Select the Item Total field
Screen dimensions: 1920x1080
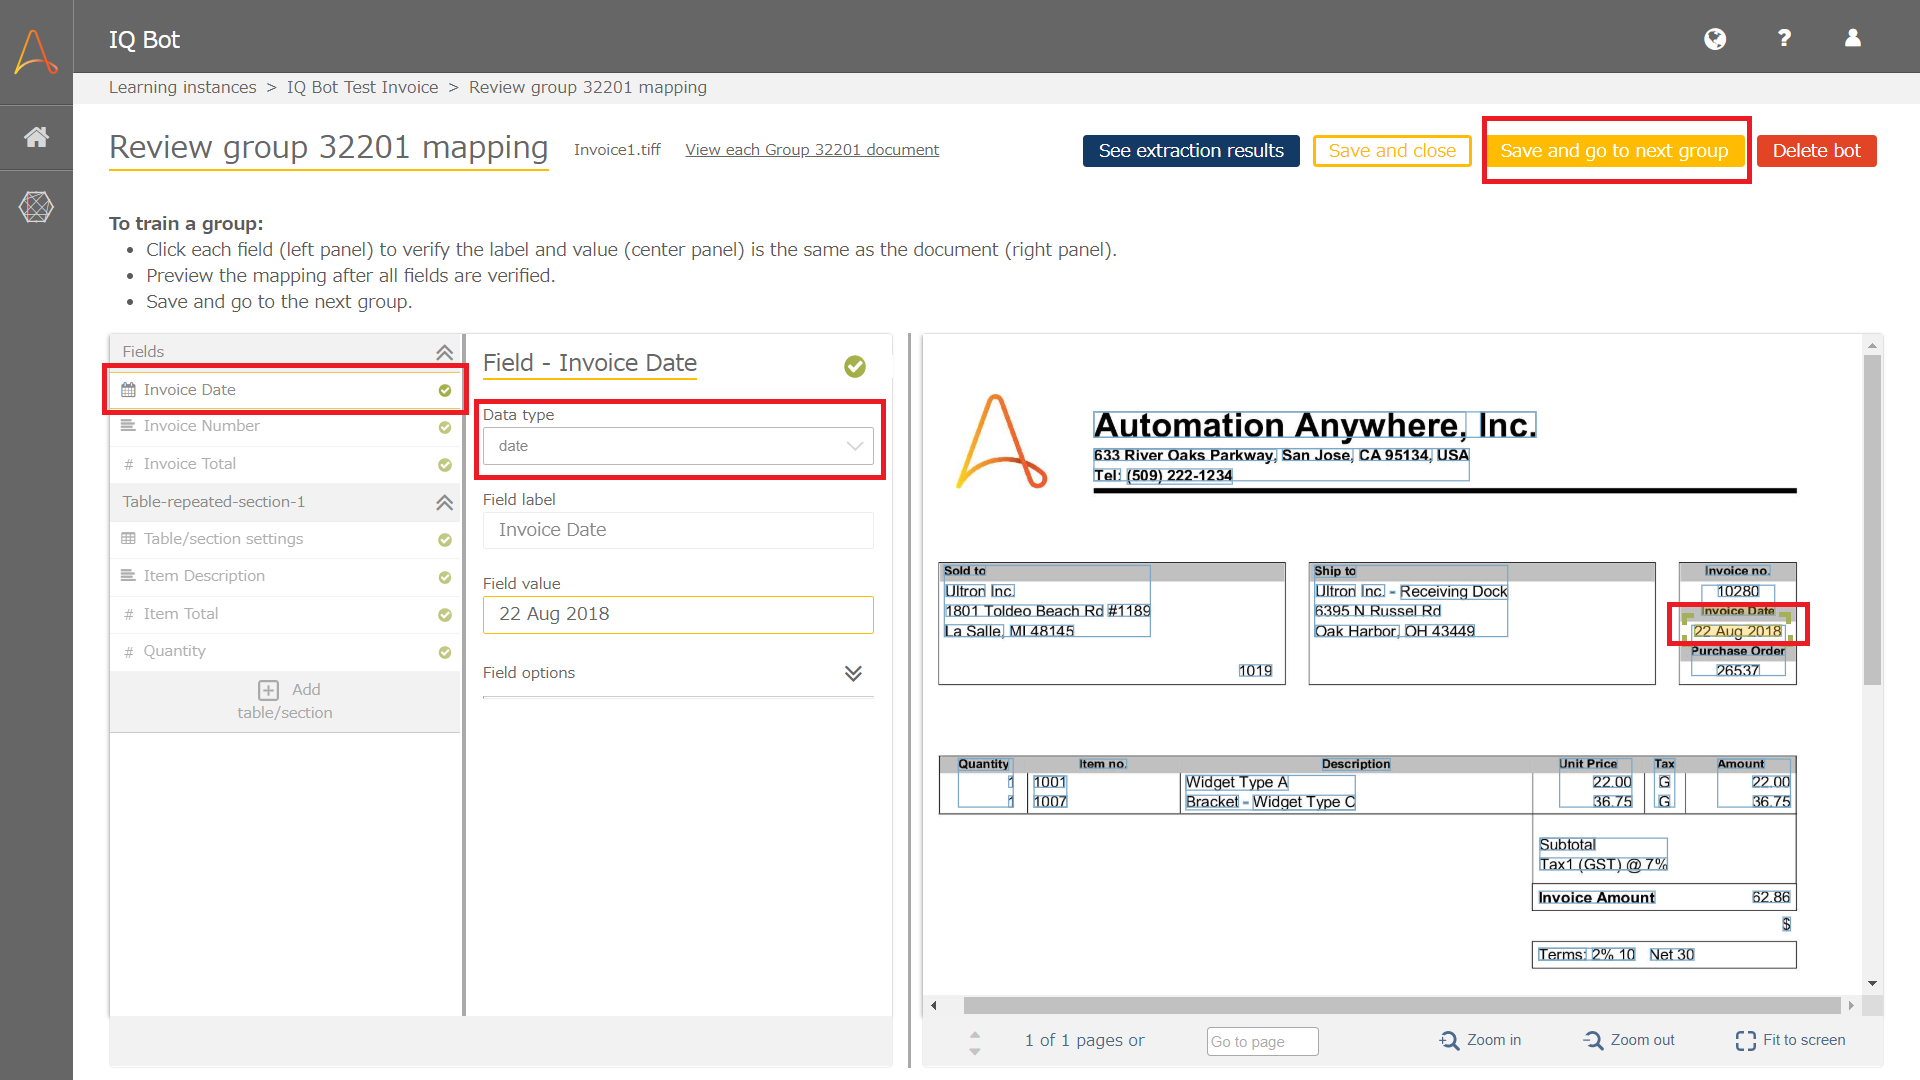pyautogui.click(x=285, y=614)
